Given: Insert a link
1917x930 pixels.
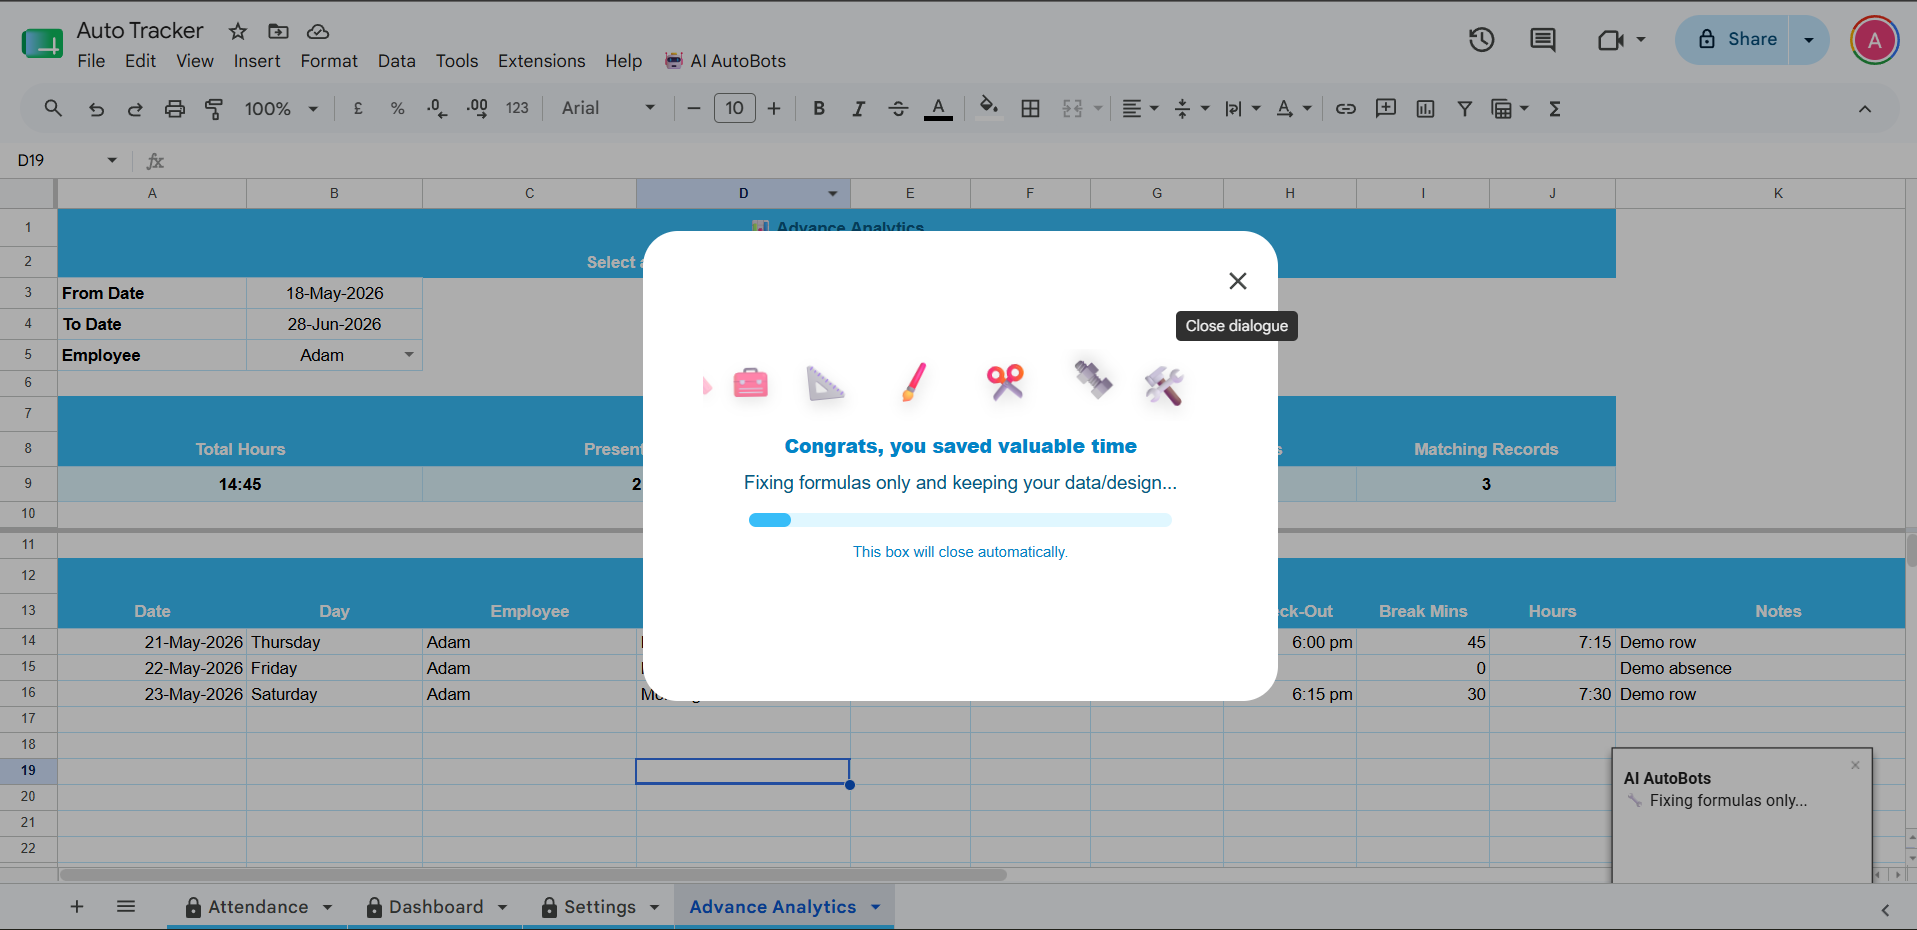Looking at the screenshot, I should point(1346,108).
